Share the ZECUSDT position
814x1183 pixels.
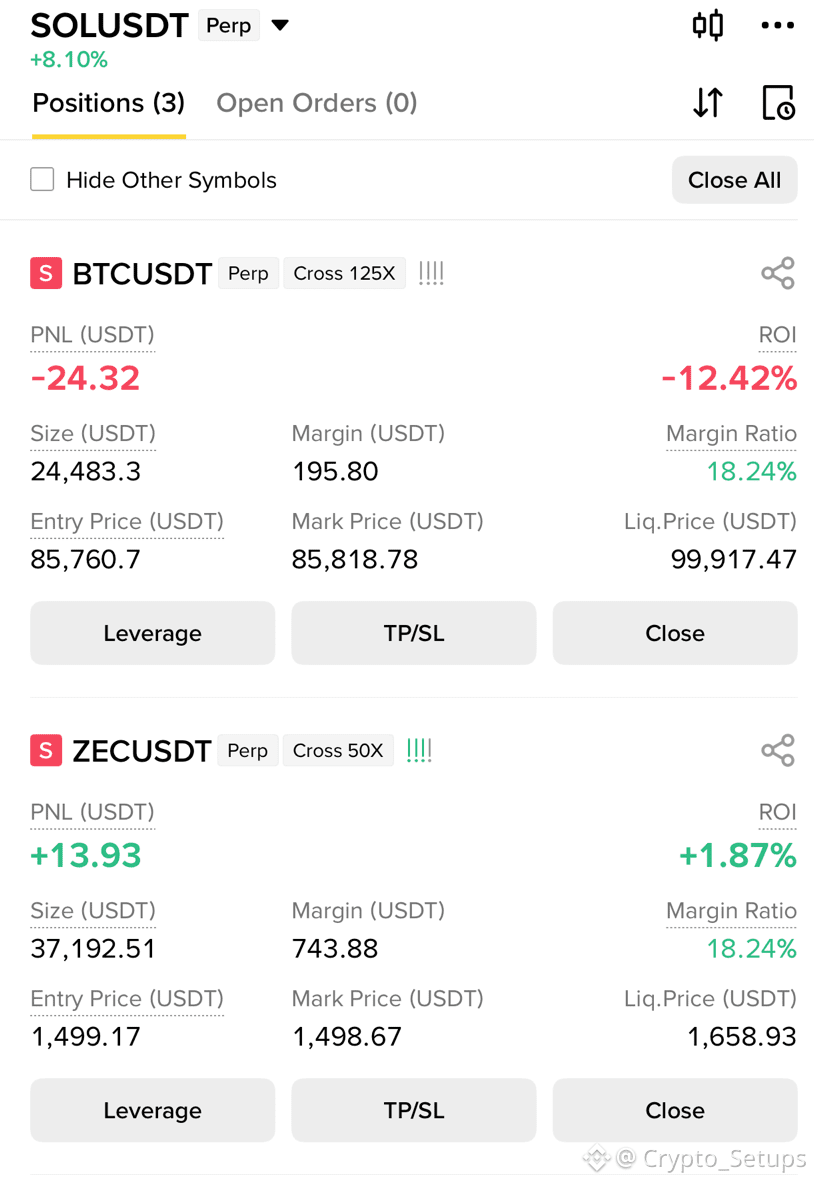click(x=778, y=751)
